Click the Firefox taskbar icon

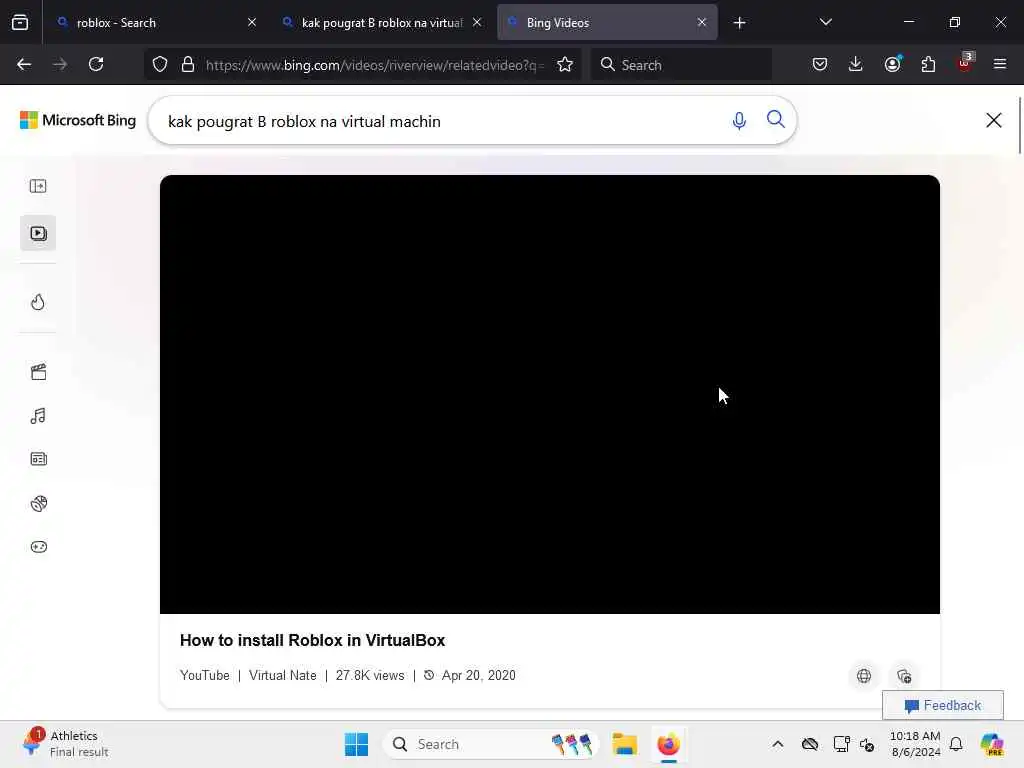click(669, 744)
